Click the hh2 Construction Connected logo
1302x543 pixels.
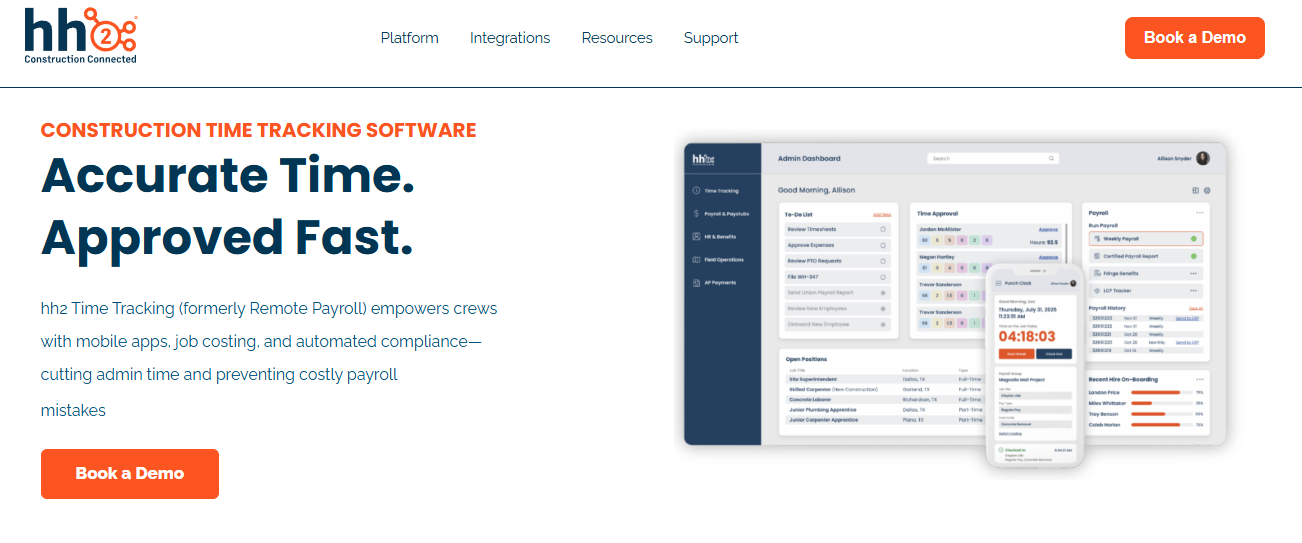81,36
